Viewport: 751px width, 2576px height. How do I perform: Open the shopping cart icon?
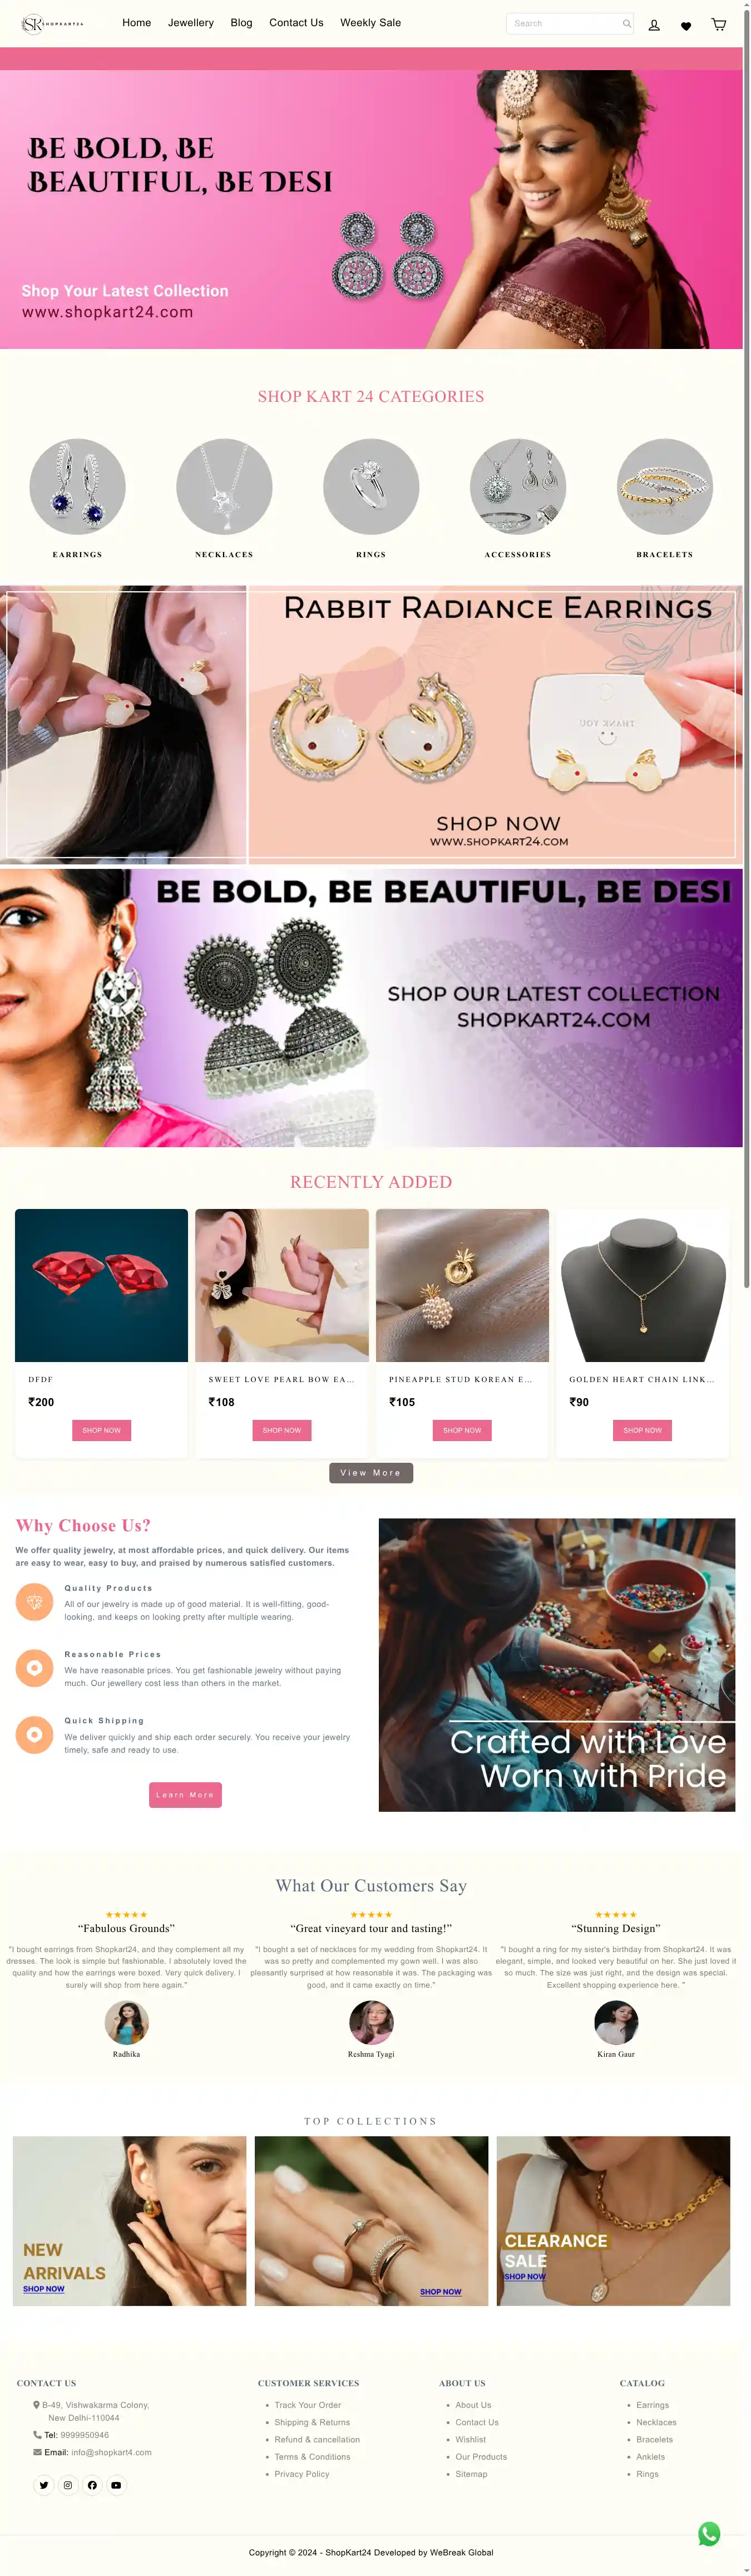(718, 24)
